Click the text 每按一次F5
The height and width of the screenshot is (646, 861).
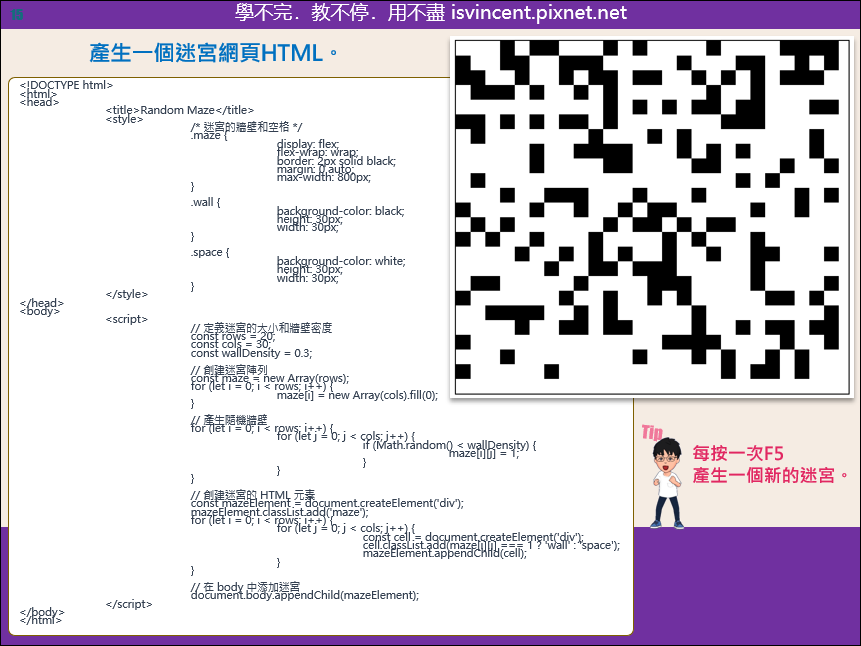coord(737,453)
